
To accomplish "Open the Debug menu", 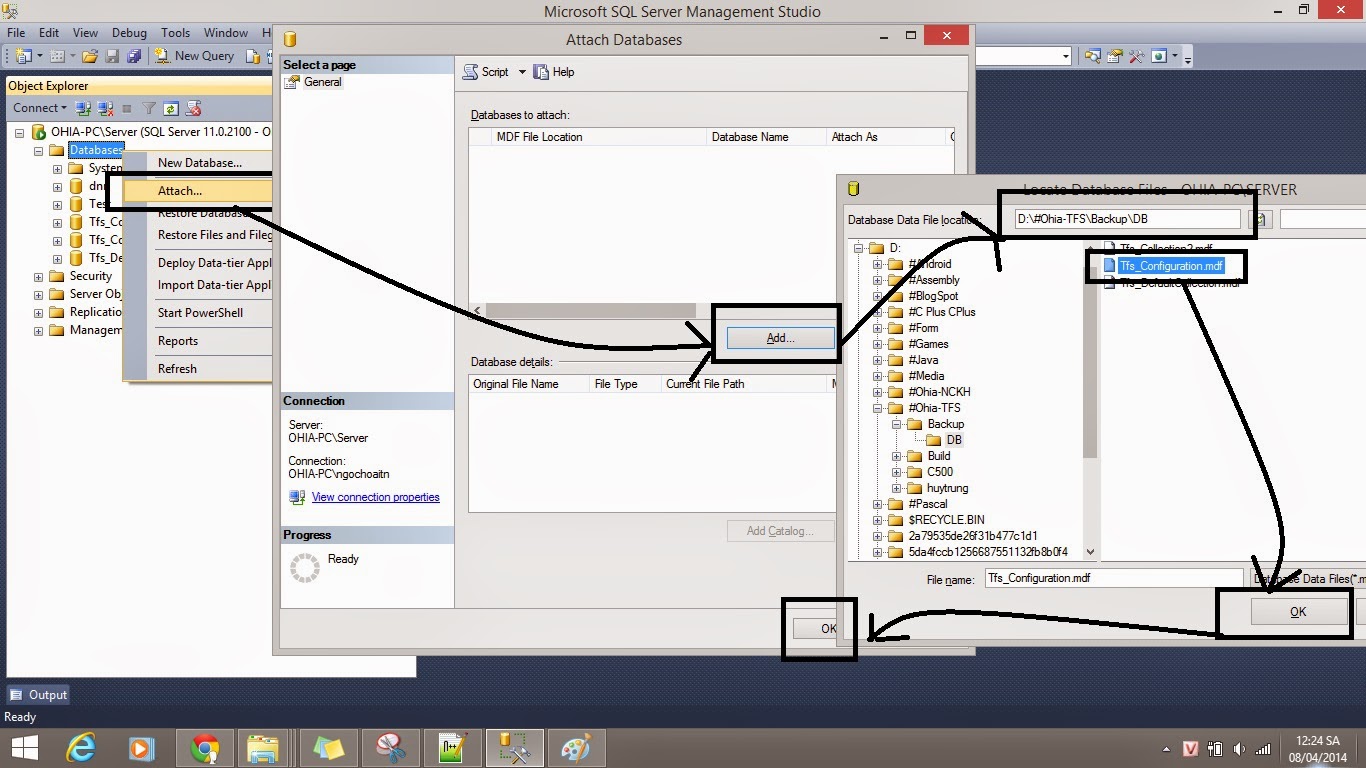I will click(x=129, y=32).
